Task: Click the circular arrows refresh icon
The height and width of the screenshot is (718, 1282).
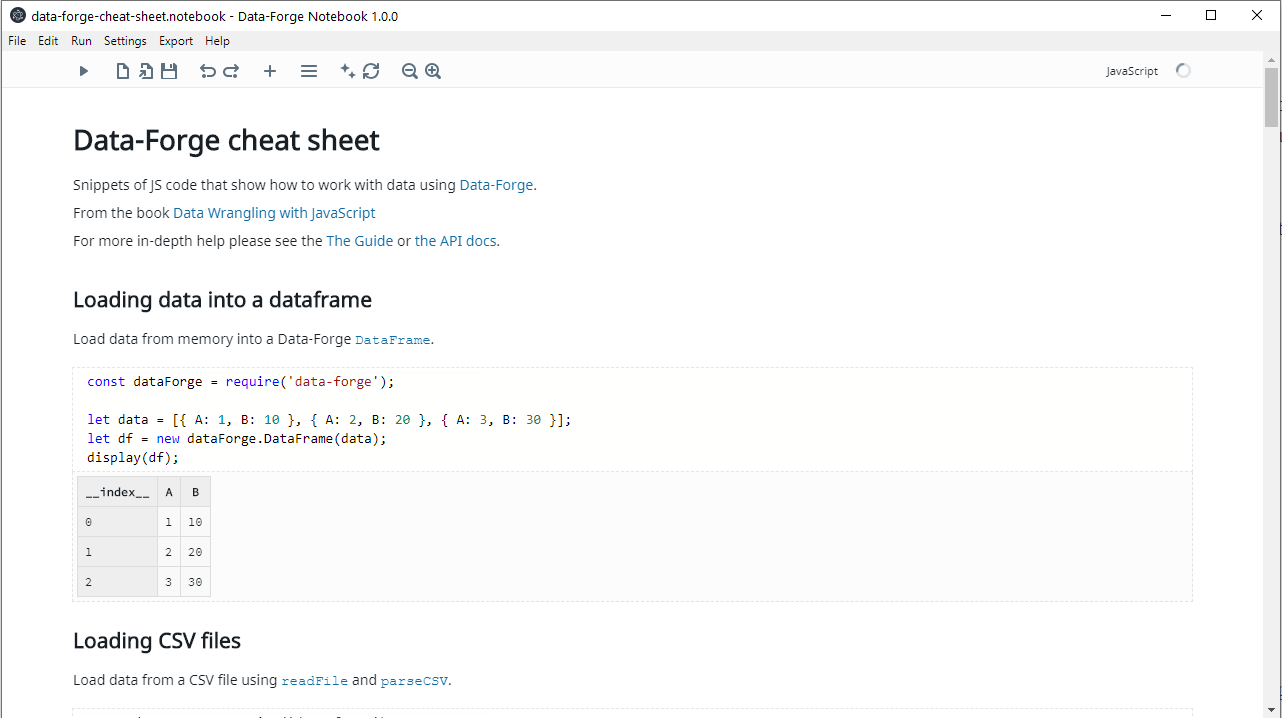Action: pos(371,71)
